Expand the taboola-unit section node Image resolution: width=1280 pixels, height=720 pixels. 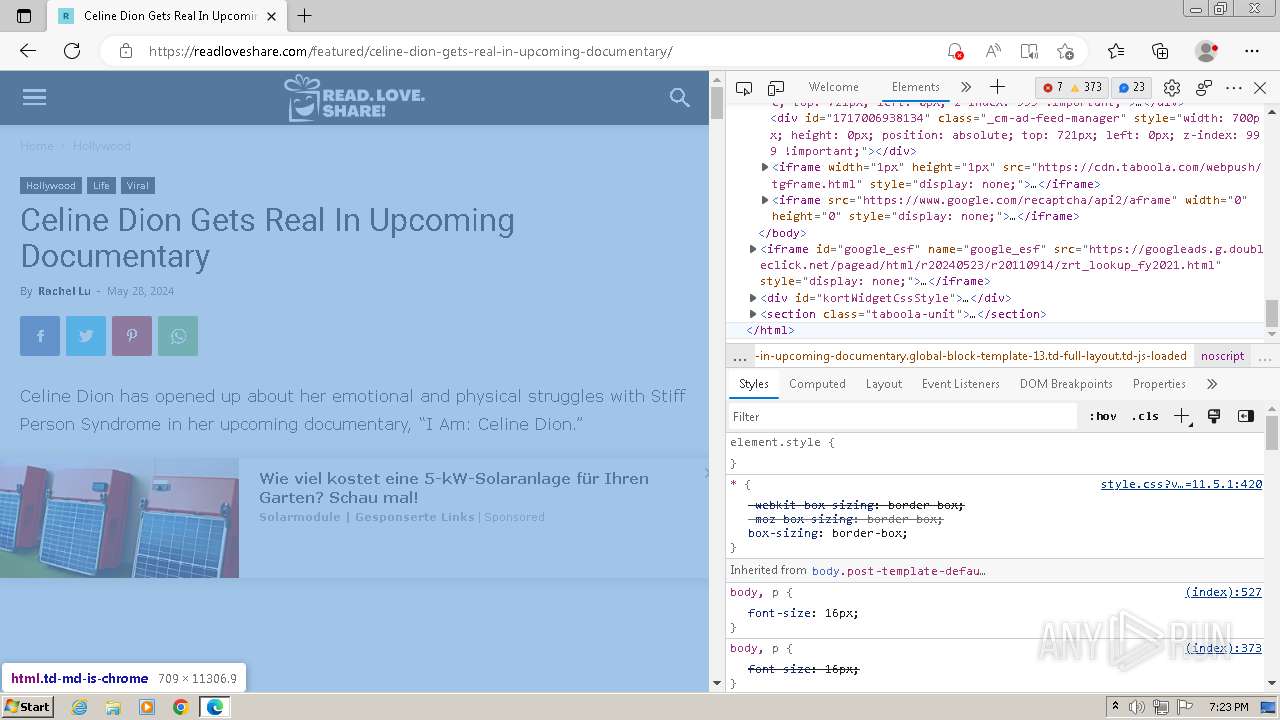753,314
